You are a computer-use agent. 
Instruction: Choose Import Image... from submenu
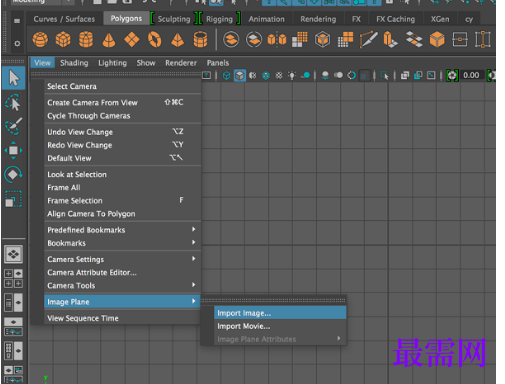(280, 313)
